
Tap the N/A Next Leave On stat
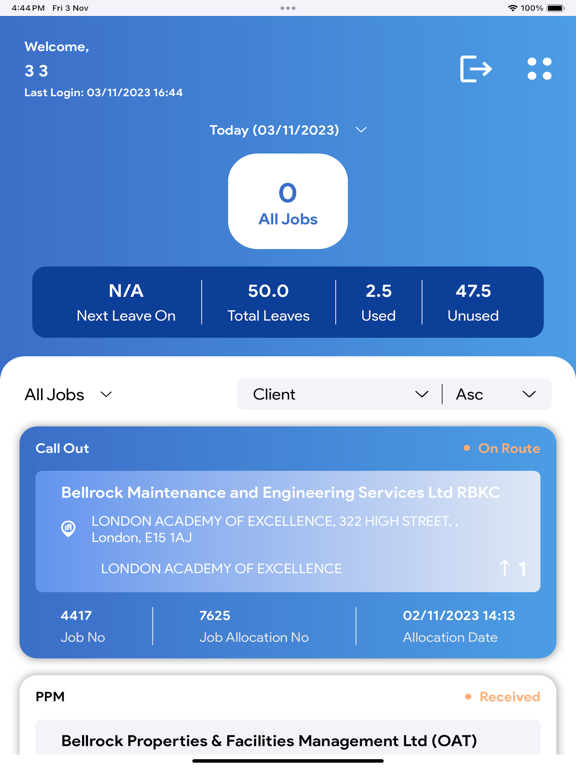coord(126,303)
